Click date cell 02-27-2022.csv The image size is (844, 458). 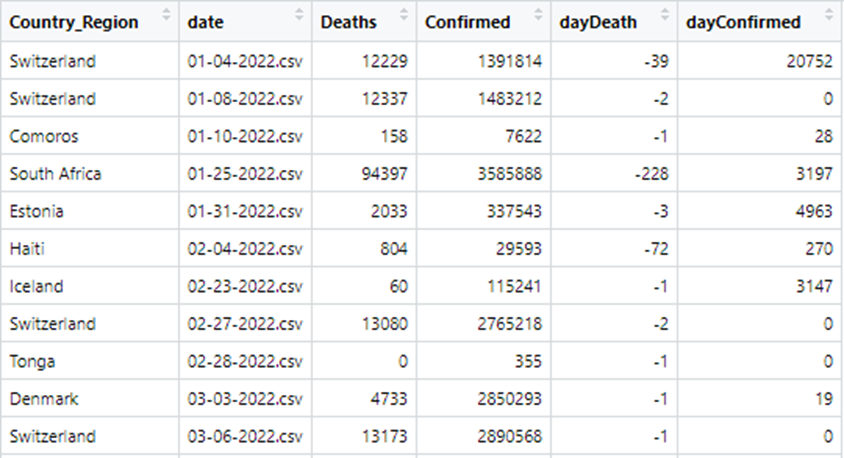245,324
